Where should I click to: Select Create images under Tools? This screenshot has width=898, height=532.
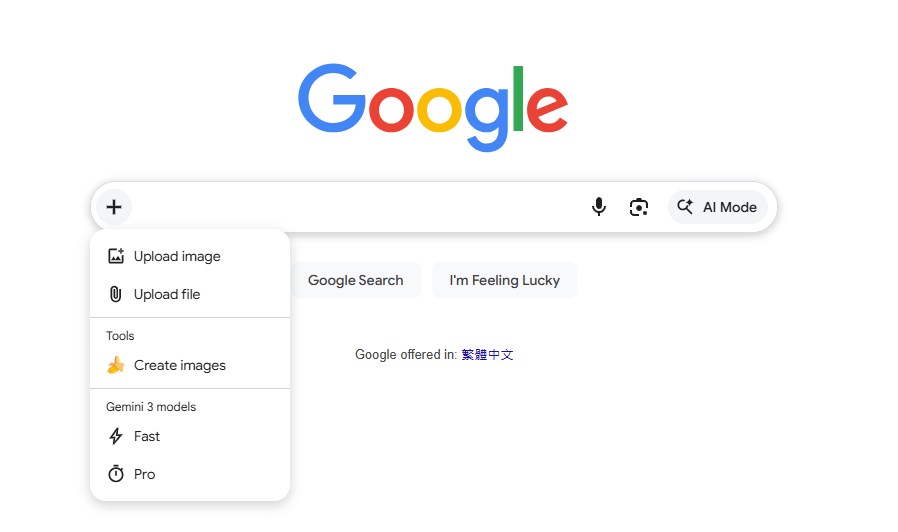(190, 365)
